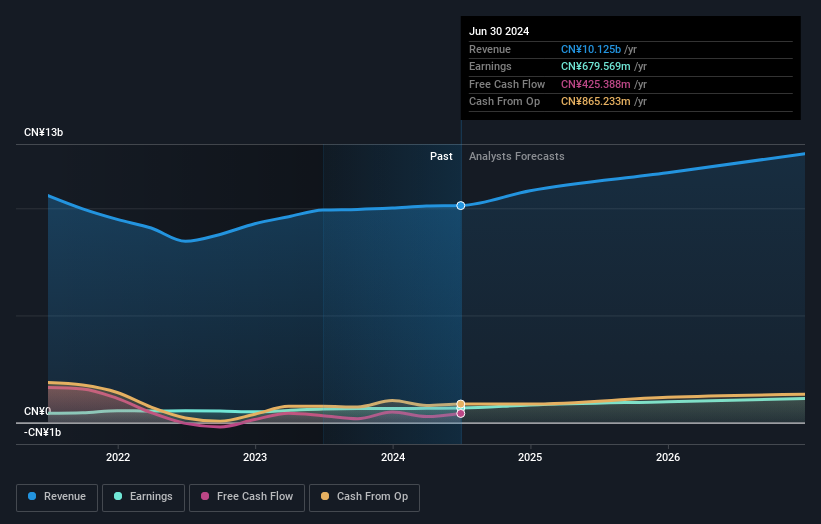This screenshot has width=821, height=524.
Task: Select the 2023 x-axis label
Action: pos(255,457)
